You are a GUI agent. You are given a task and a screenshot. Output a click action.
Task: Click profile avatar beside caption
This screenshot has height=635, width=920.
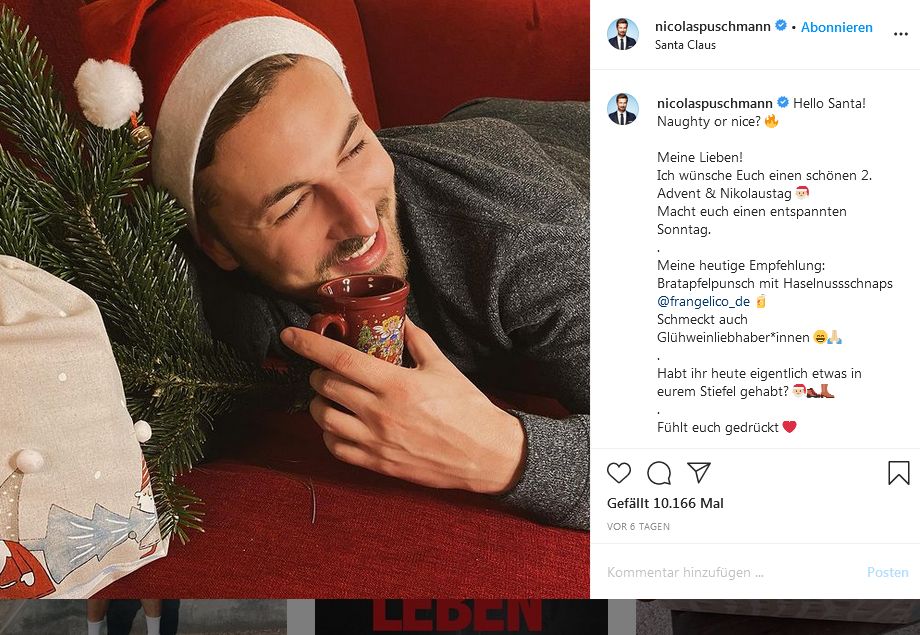(623, 110)
